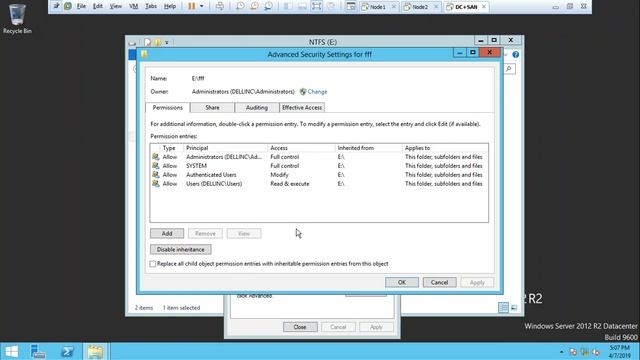Click the VMware pause button icon

pos(191,6)
